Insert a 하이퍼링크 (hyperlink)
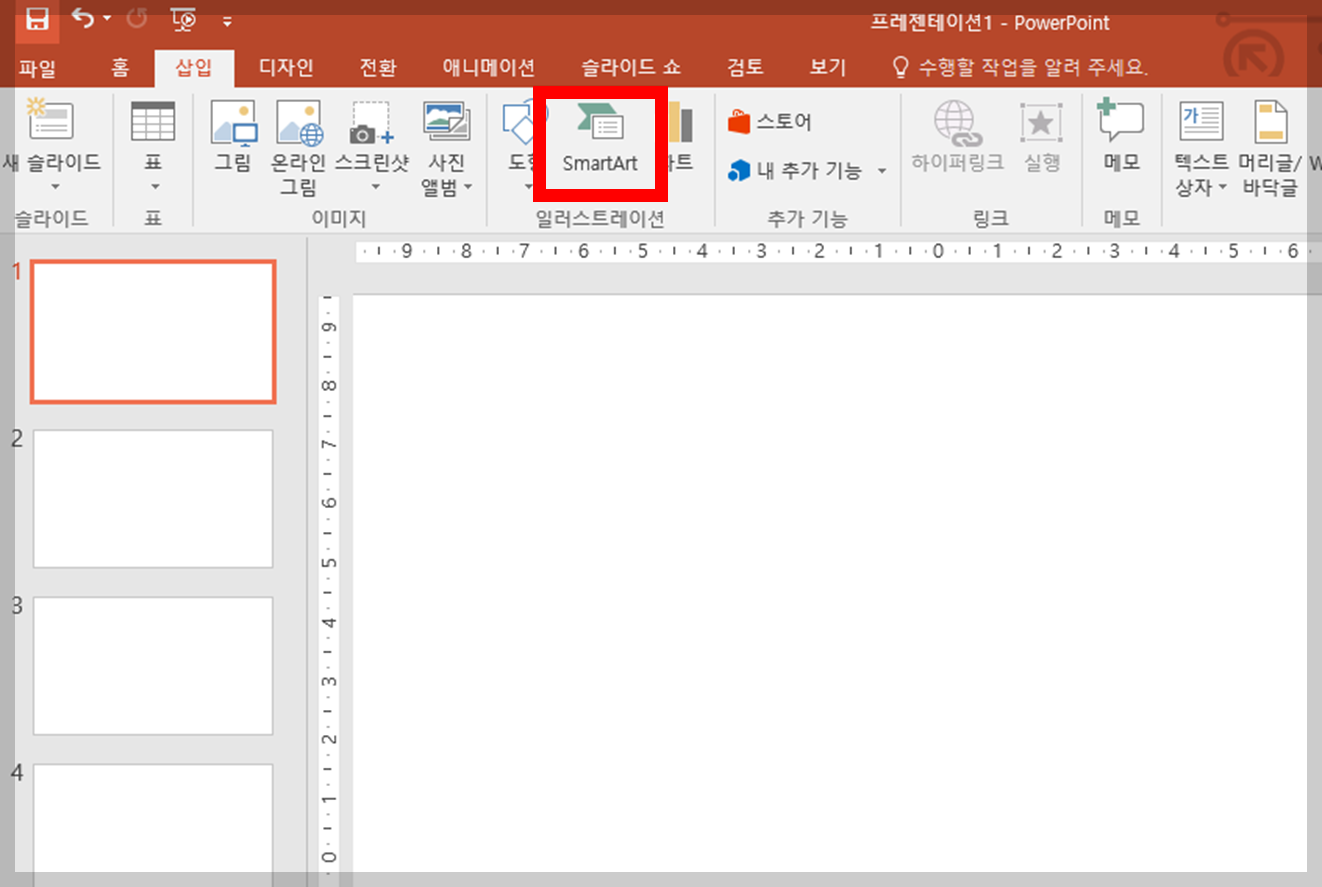The height and width of the screenshot is (887, 1322). 956,140
